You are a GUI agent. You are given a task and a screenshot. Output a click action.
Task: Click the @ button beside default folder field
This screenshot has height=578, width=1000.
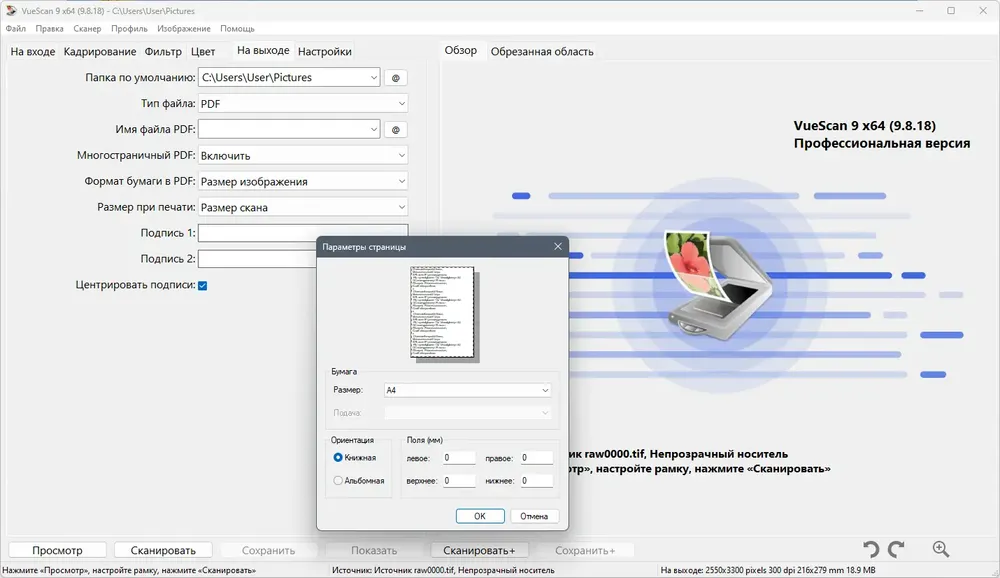coord(395,78)
